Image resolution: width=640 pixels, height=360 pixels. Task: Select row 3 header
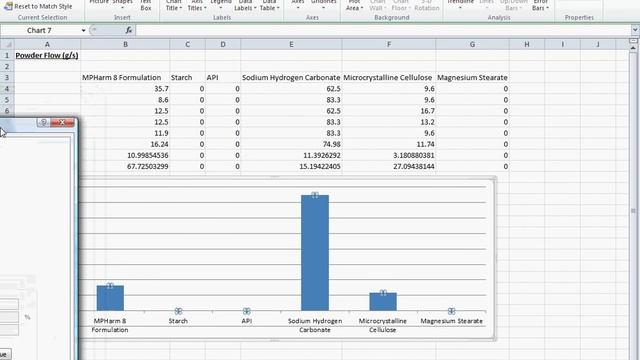click(7, 78)
